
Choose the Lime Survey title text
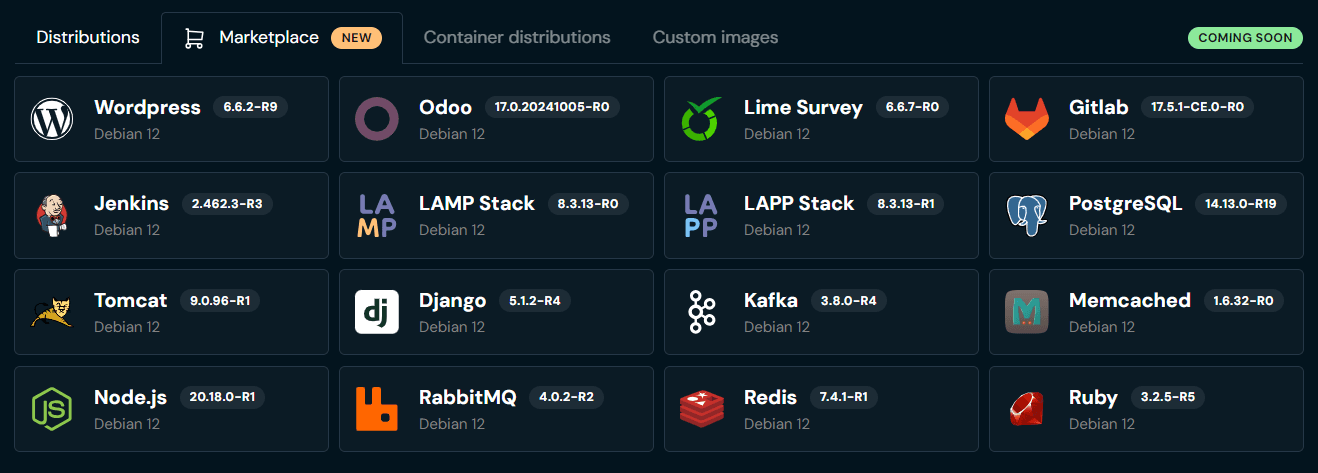(x=803, y=107)
